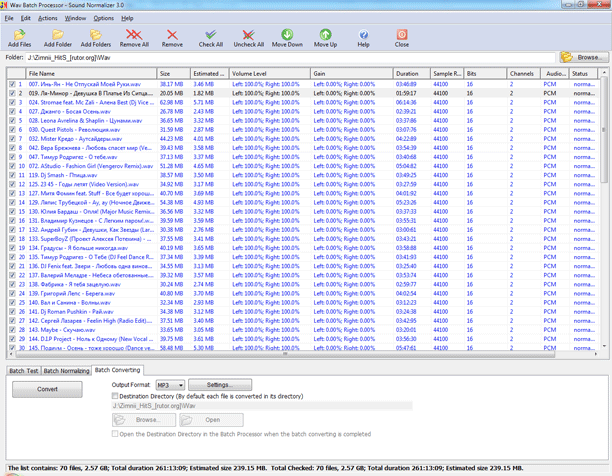
Task: Enable the Destination Directory checkbox
Action: 115,396
